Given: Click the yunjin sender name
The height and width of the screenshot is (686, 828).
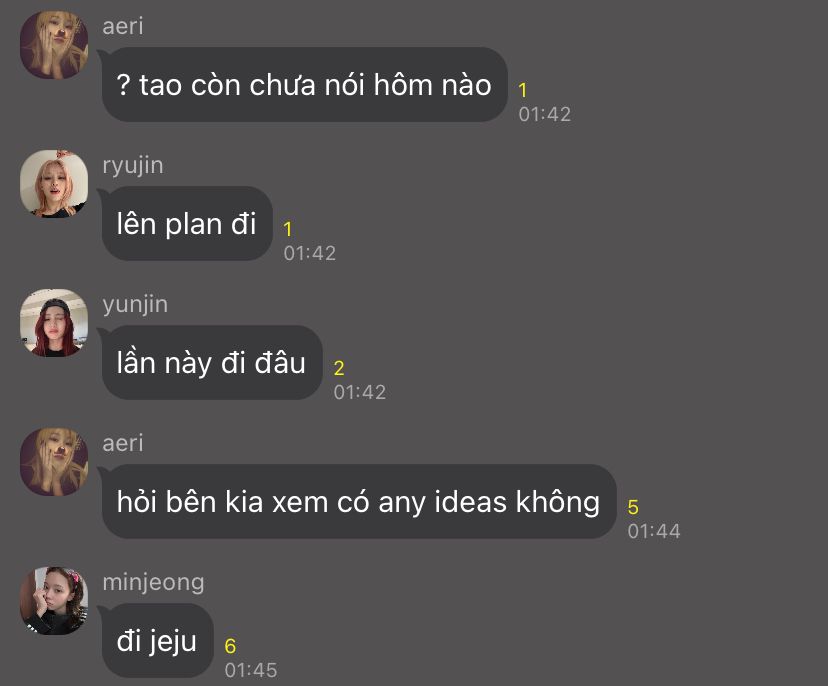Looking at the screenshot, I should [135, 305].
